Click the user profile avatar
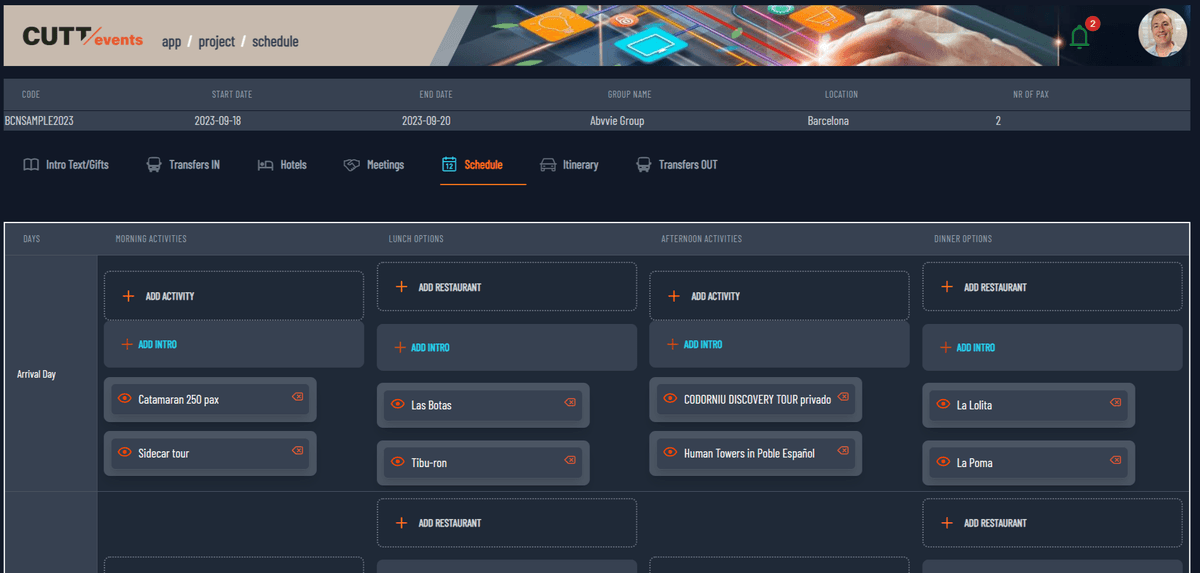The image size is (1200, 573). point(1162,34)
